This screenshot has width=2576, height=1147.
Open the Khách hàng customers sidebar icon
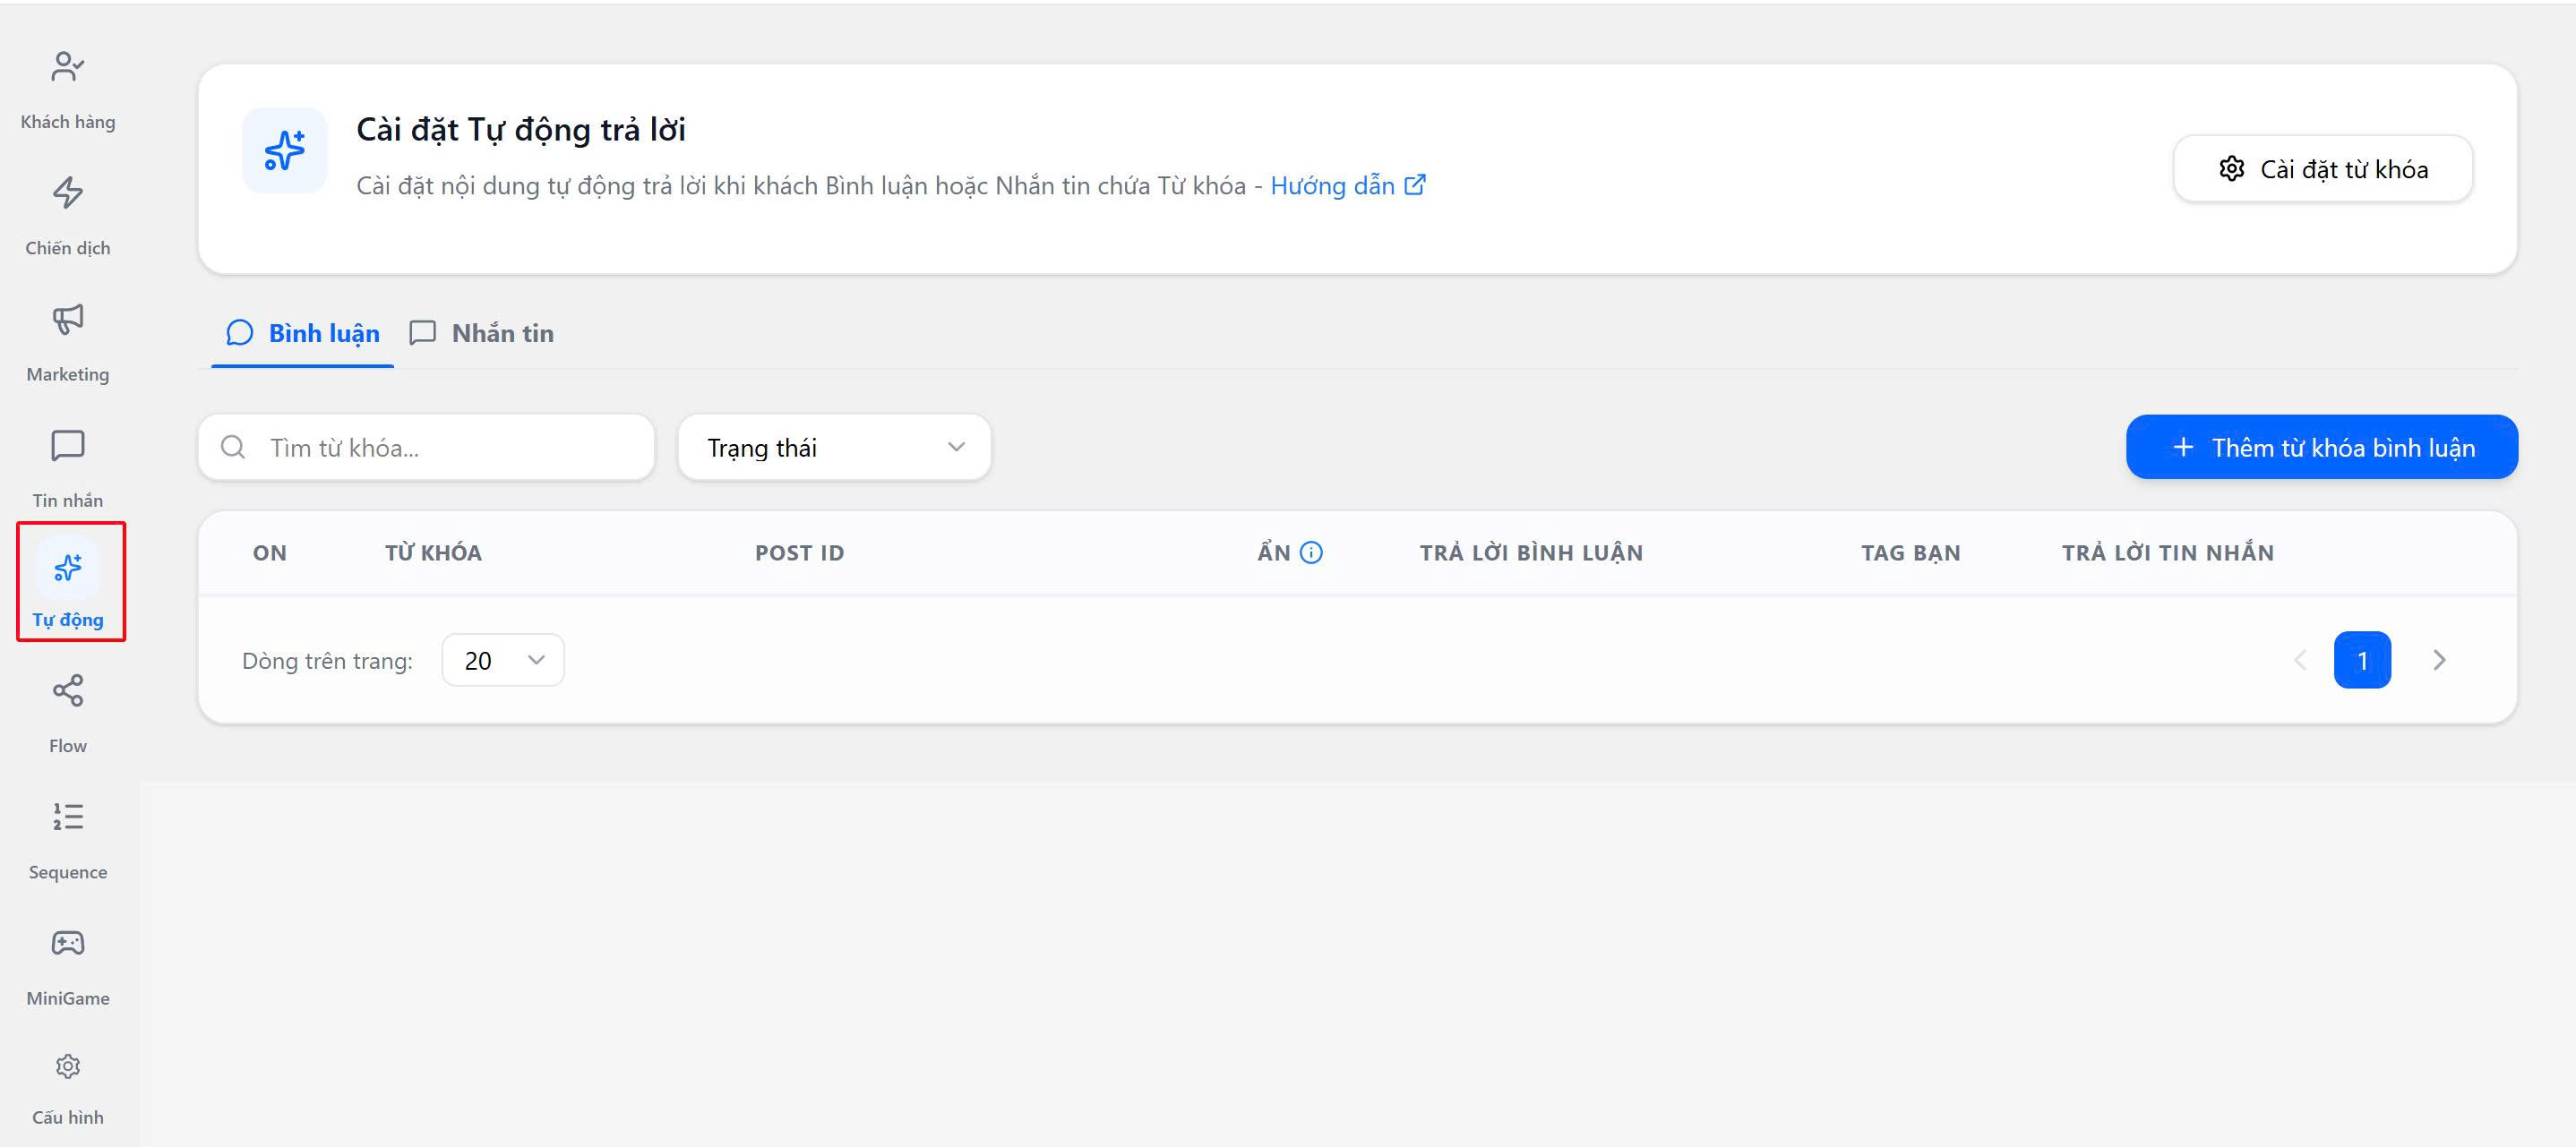pyautogui.click(x=67, y=68)
